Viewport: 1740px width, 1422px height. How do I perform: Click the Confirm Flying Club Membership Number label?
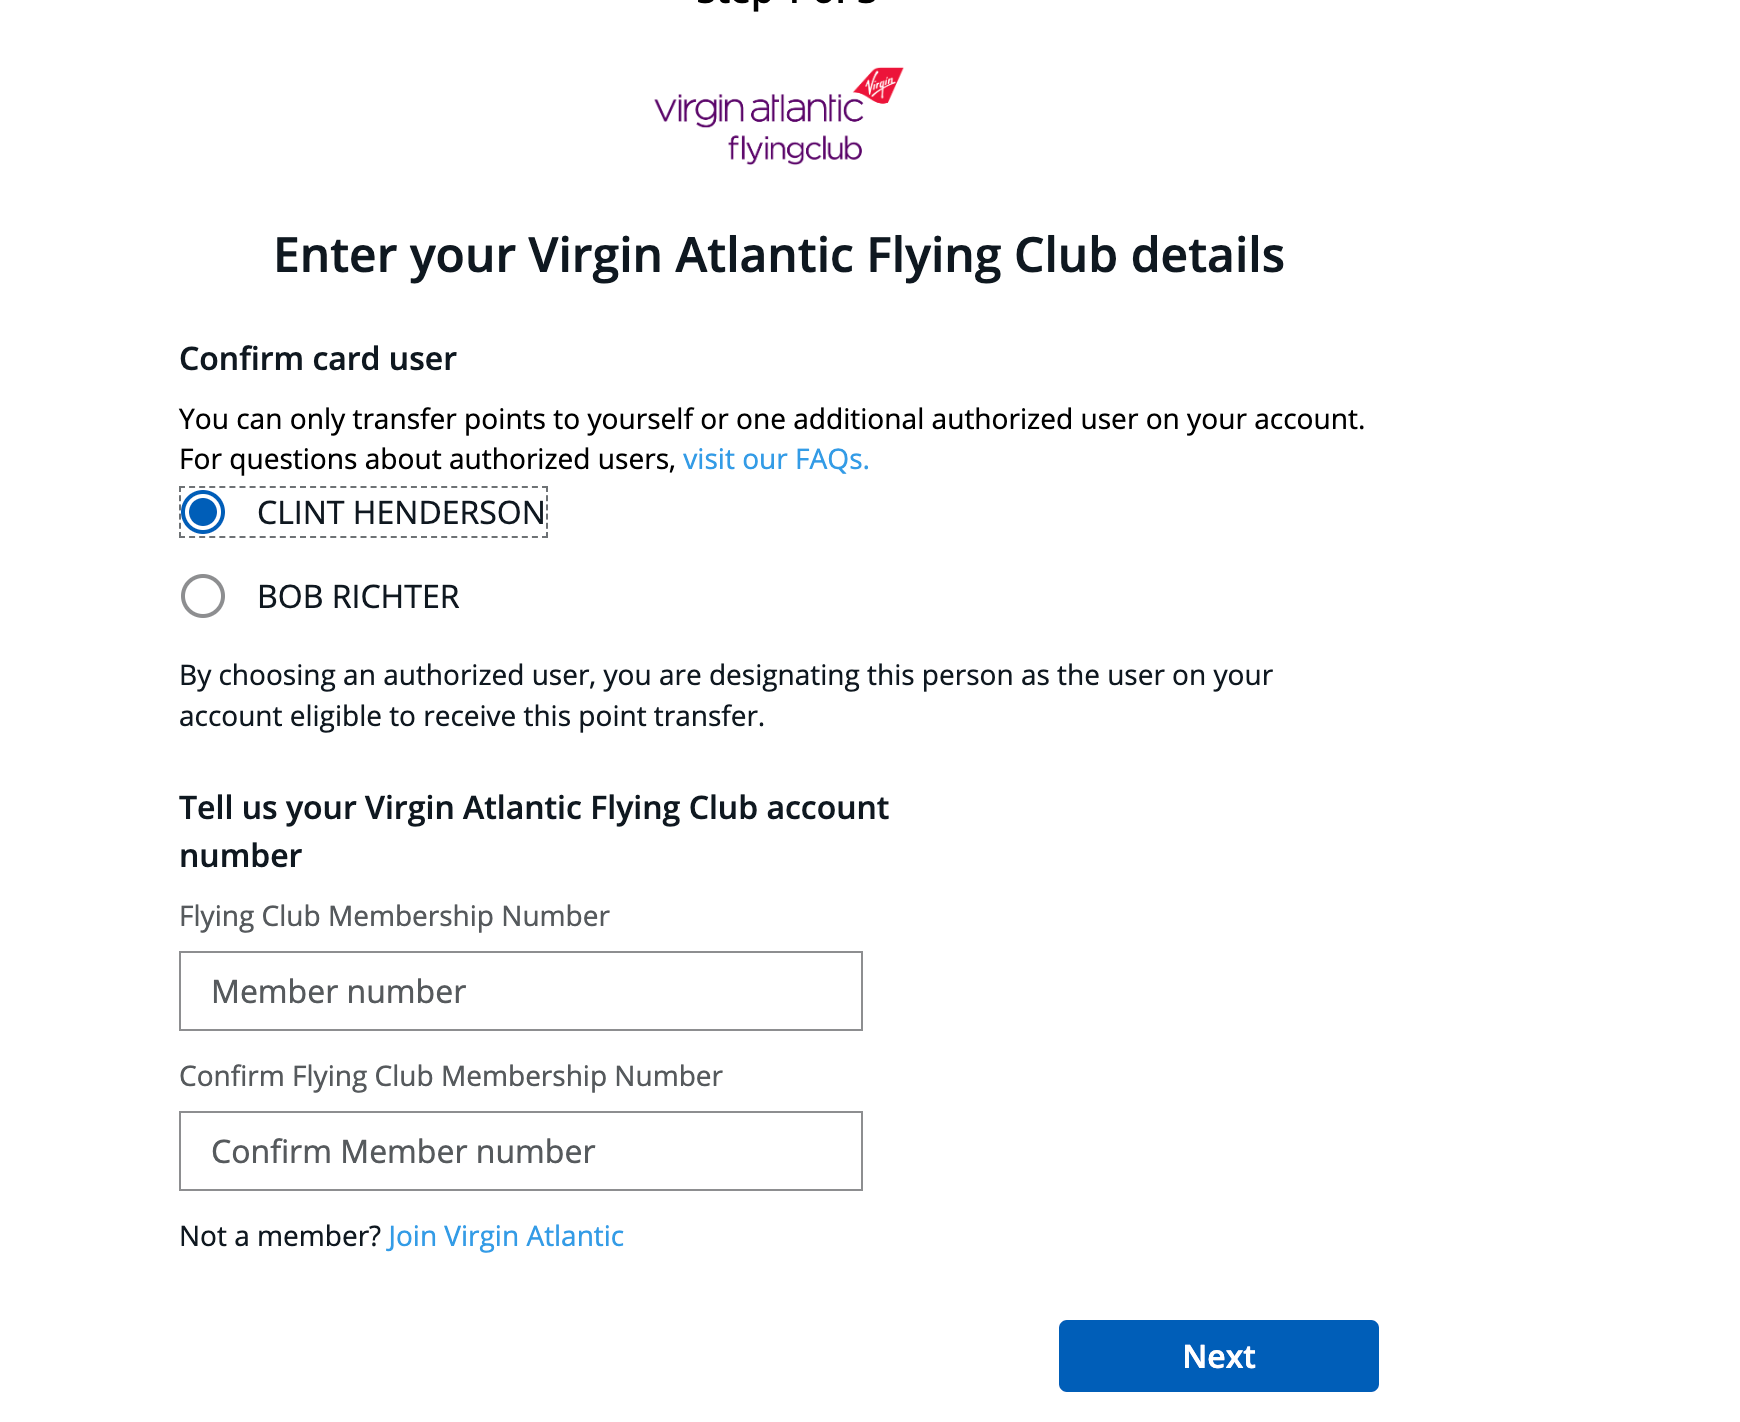tap(450, 1075)
